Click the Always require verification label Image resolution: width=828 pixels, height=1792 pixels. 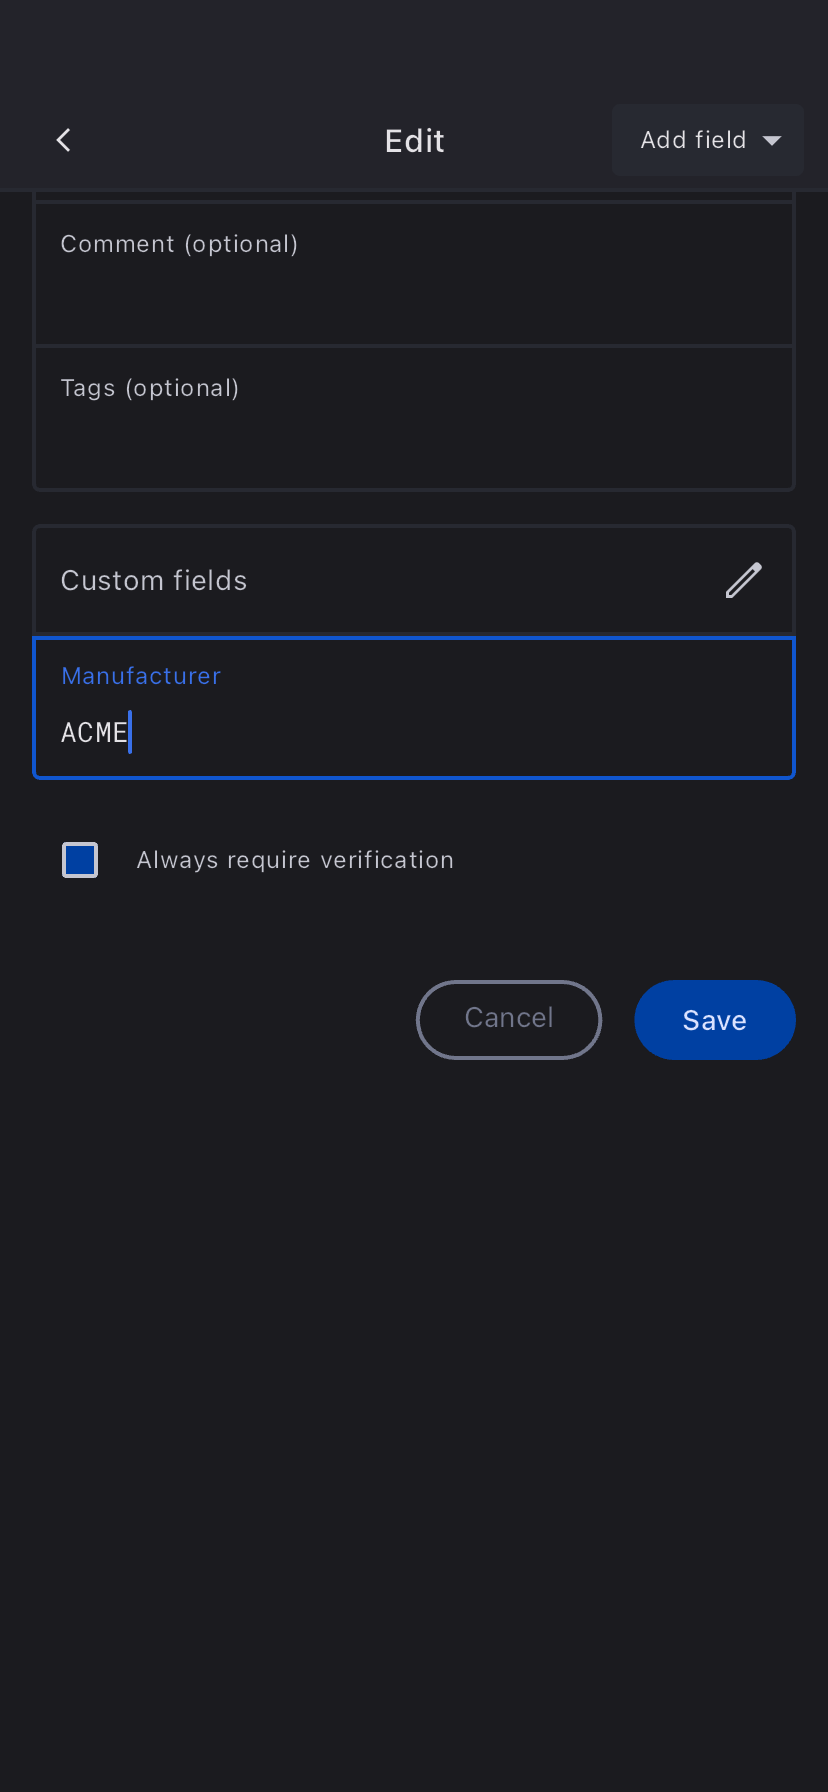pyautogui.click(x=295, y=860)
